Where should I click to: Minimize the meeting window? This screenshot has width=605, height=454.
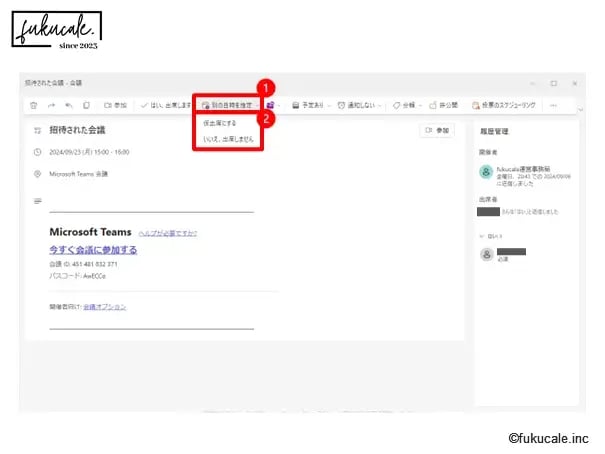(533, 83)
